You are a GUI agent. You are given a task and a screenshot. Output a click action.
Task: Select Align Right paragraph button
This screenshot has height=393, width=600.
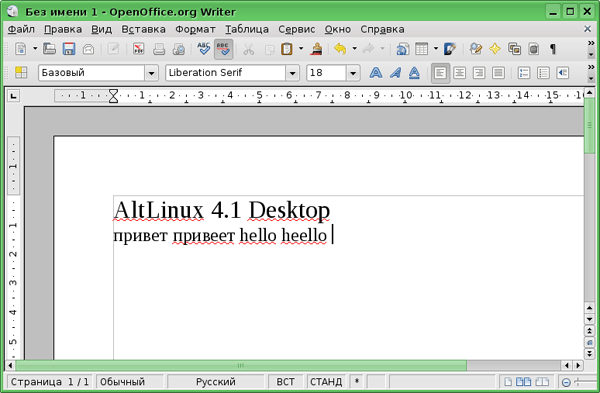479,73
